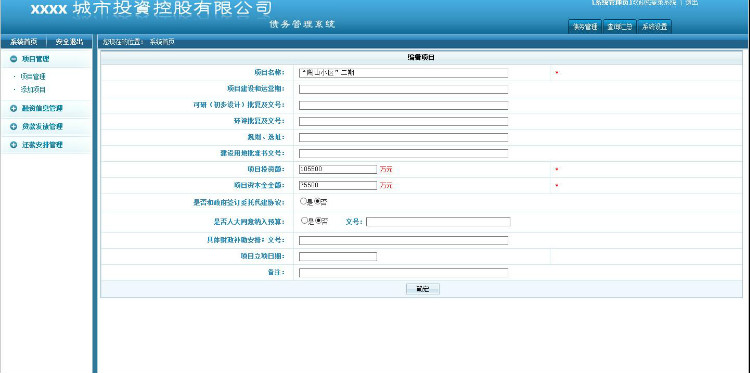
Task: Focus the 项目资本金金额 input field
Action: click(338, 185)
